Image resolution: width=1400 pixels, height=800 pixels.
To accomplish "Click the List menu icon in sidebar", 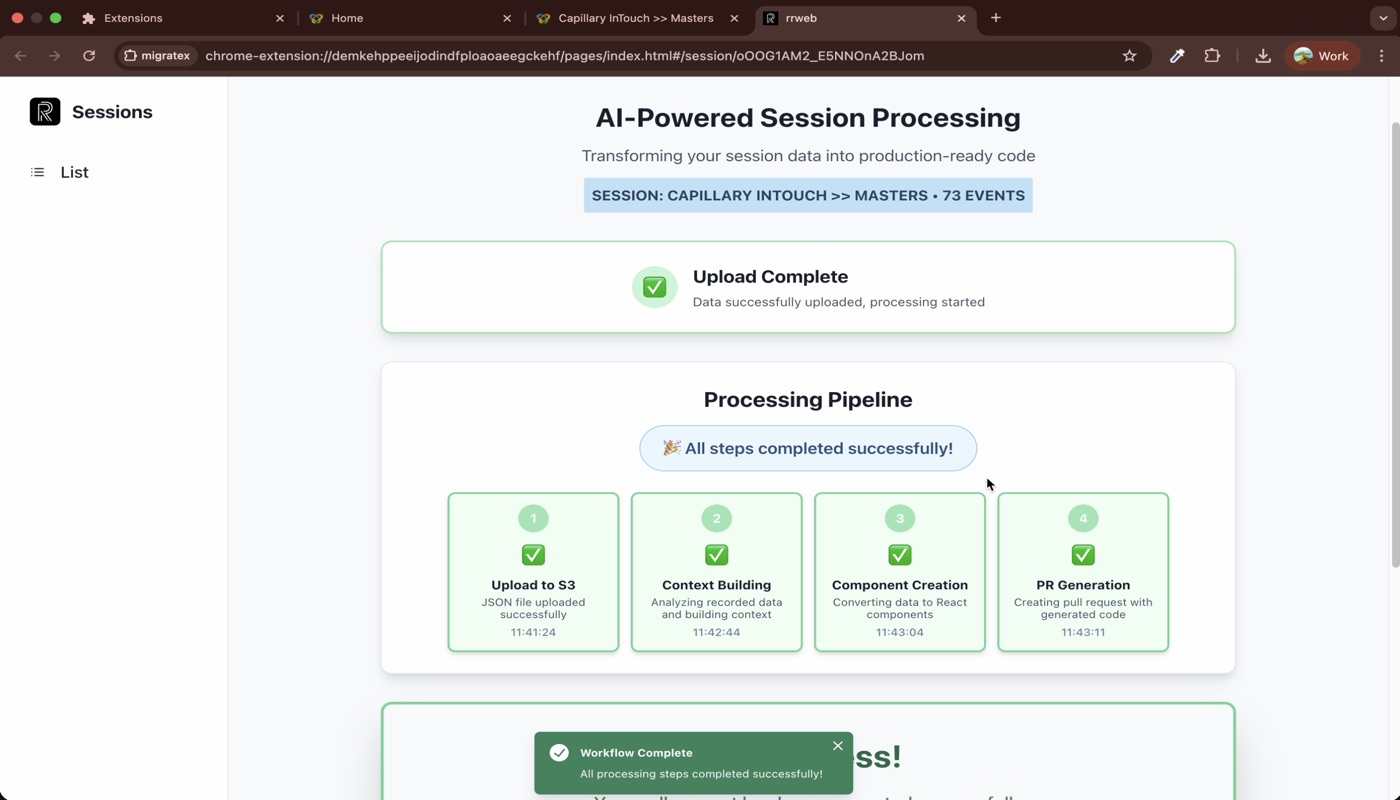I will [x=37, y=172].
